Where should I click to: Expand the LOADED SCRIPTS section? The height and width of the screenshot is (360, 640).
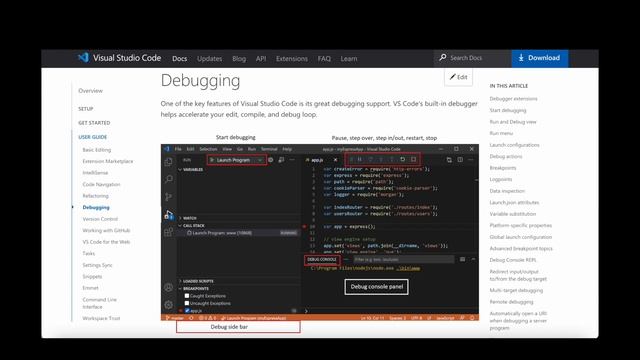pos(196,281)
